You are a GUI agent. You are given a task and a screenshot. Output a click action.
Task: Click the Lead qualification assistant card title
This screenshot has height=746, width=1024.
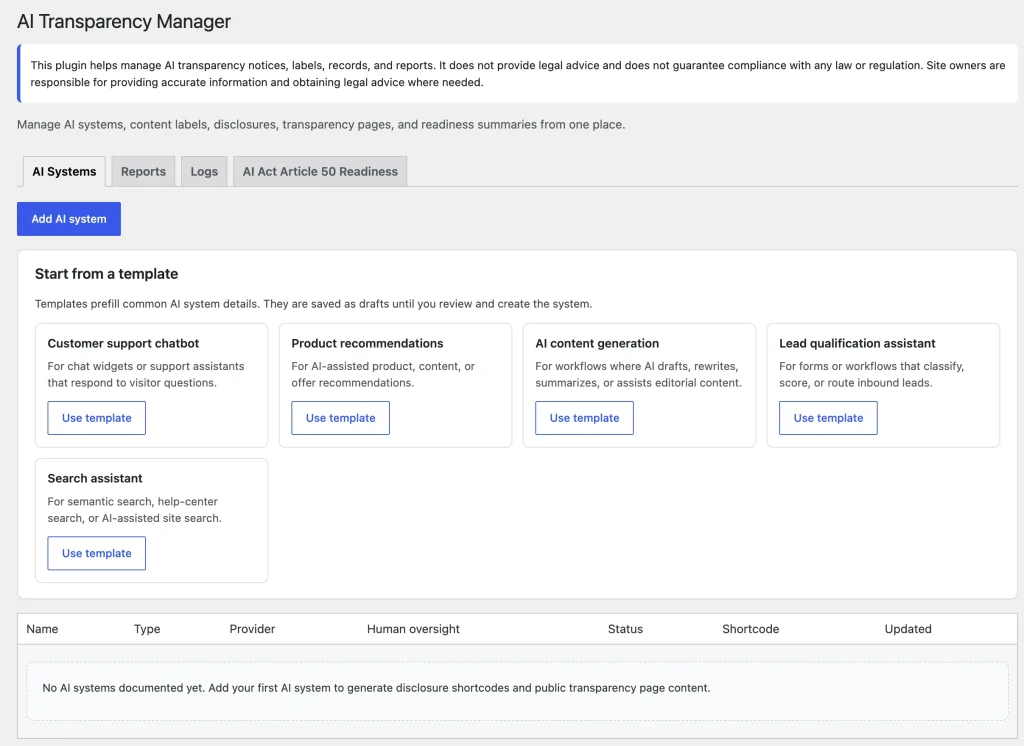857,344
